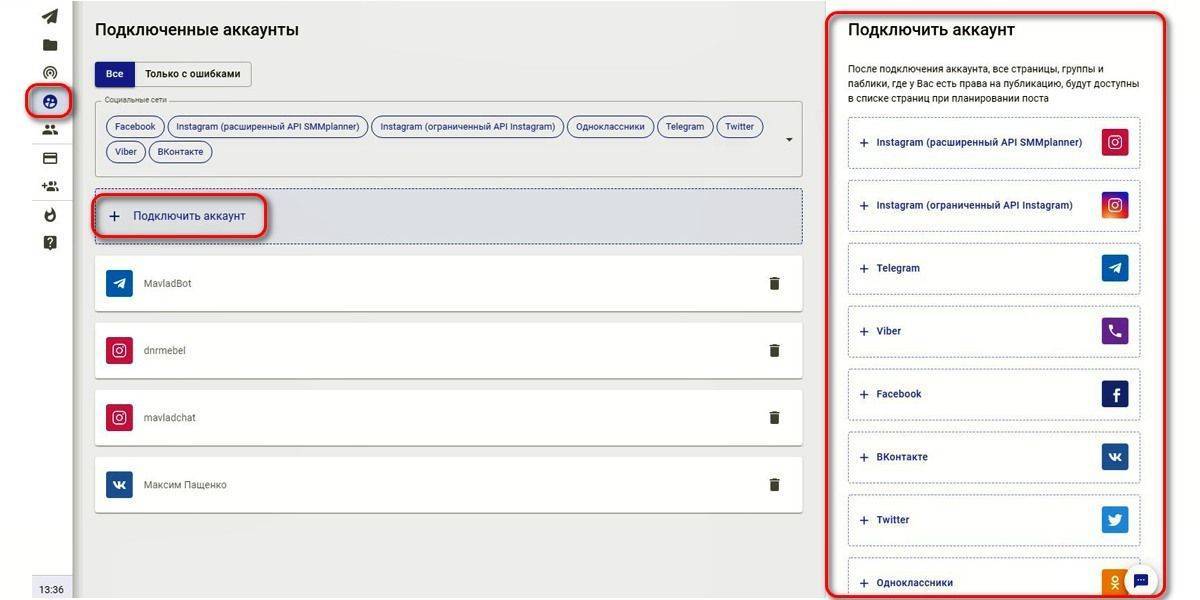
Task: Click trash icon for Максим Пащенко
Action: click(x=774, y=485)
